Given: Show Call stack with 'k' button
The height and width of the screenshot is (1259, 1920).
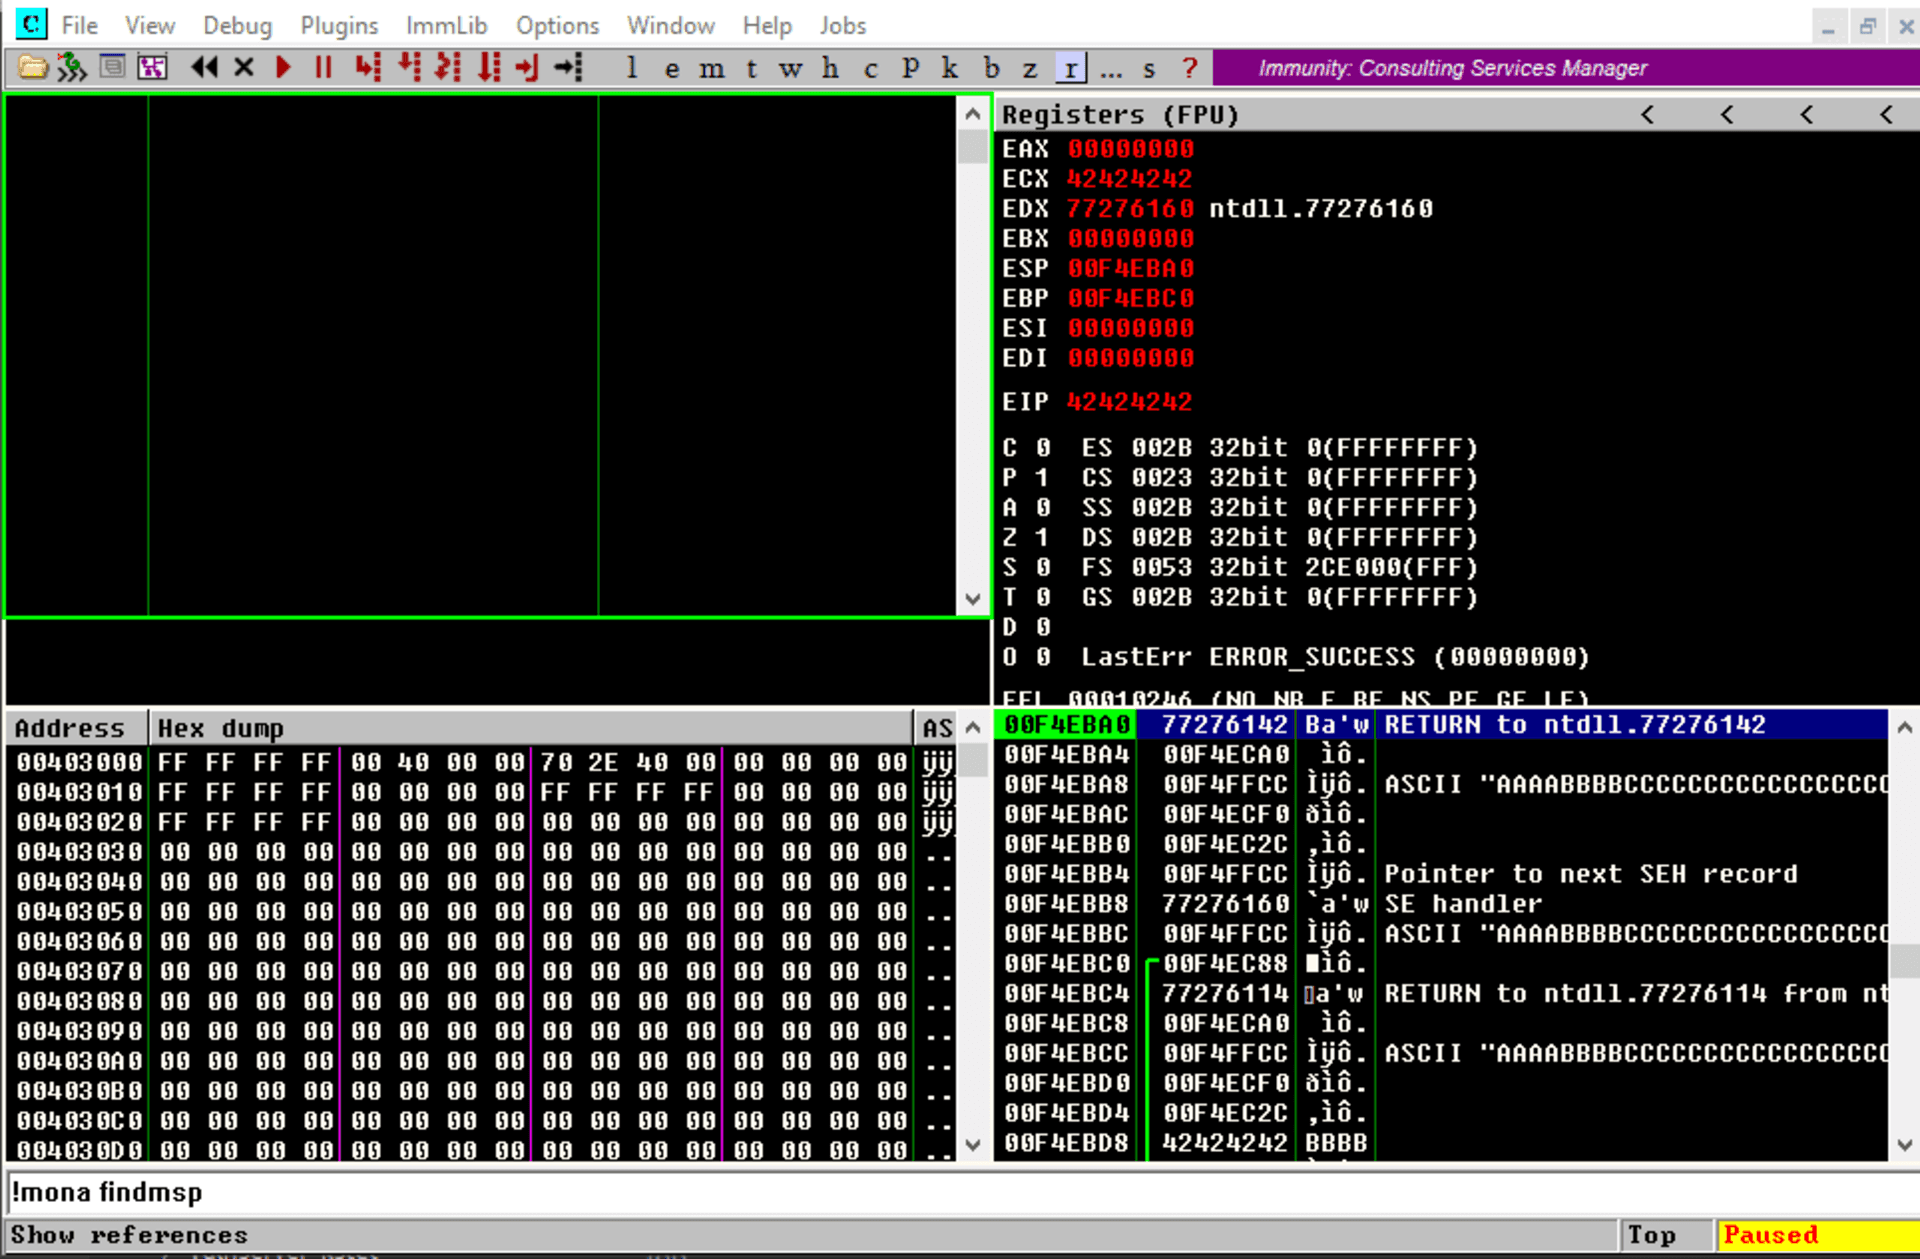Looking at the screenshot, I should click(950, 68).
